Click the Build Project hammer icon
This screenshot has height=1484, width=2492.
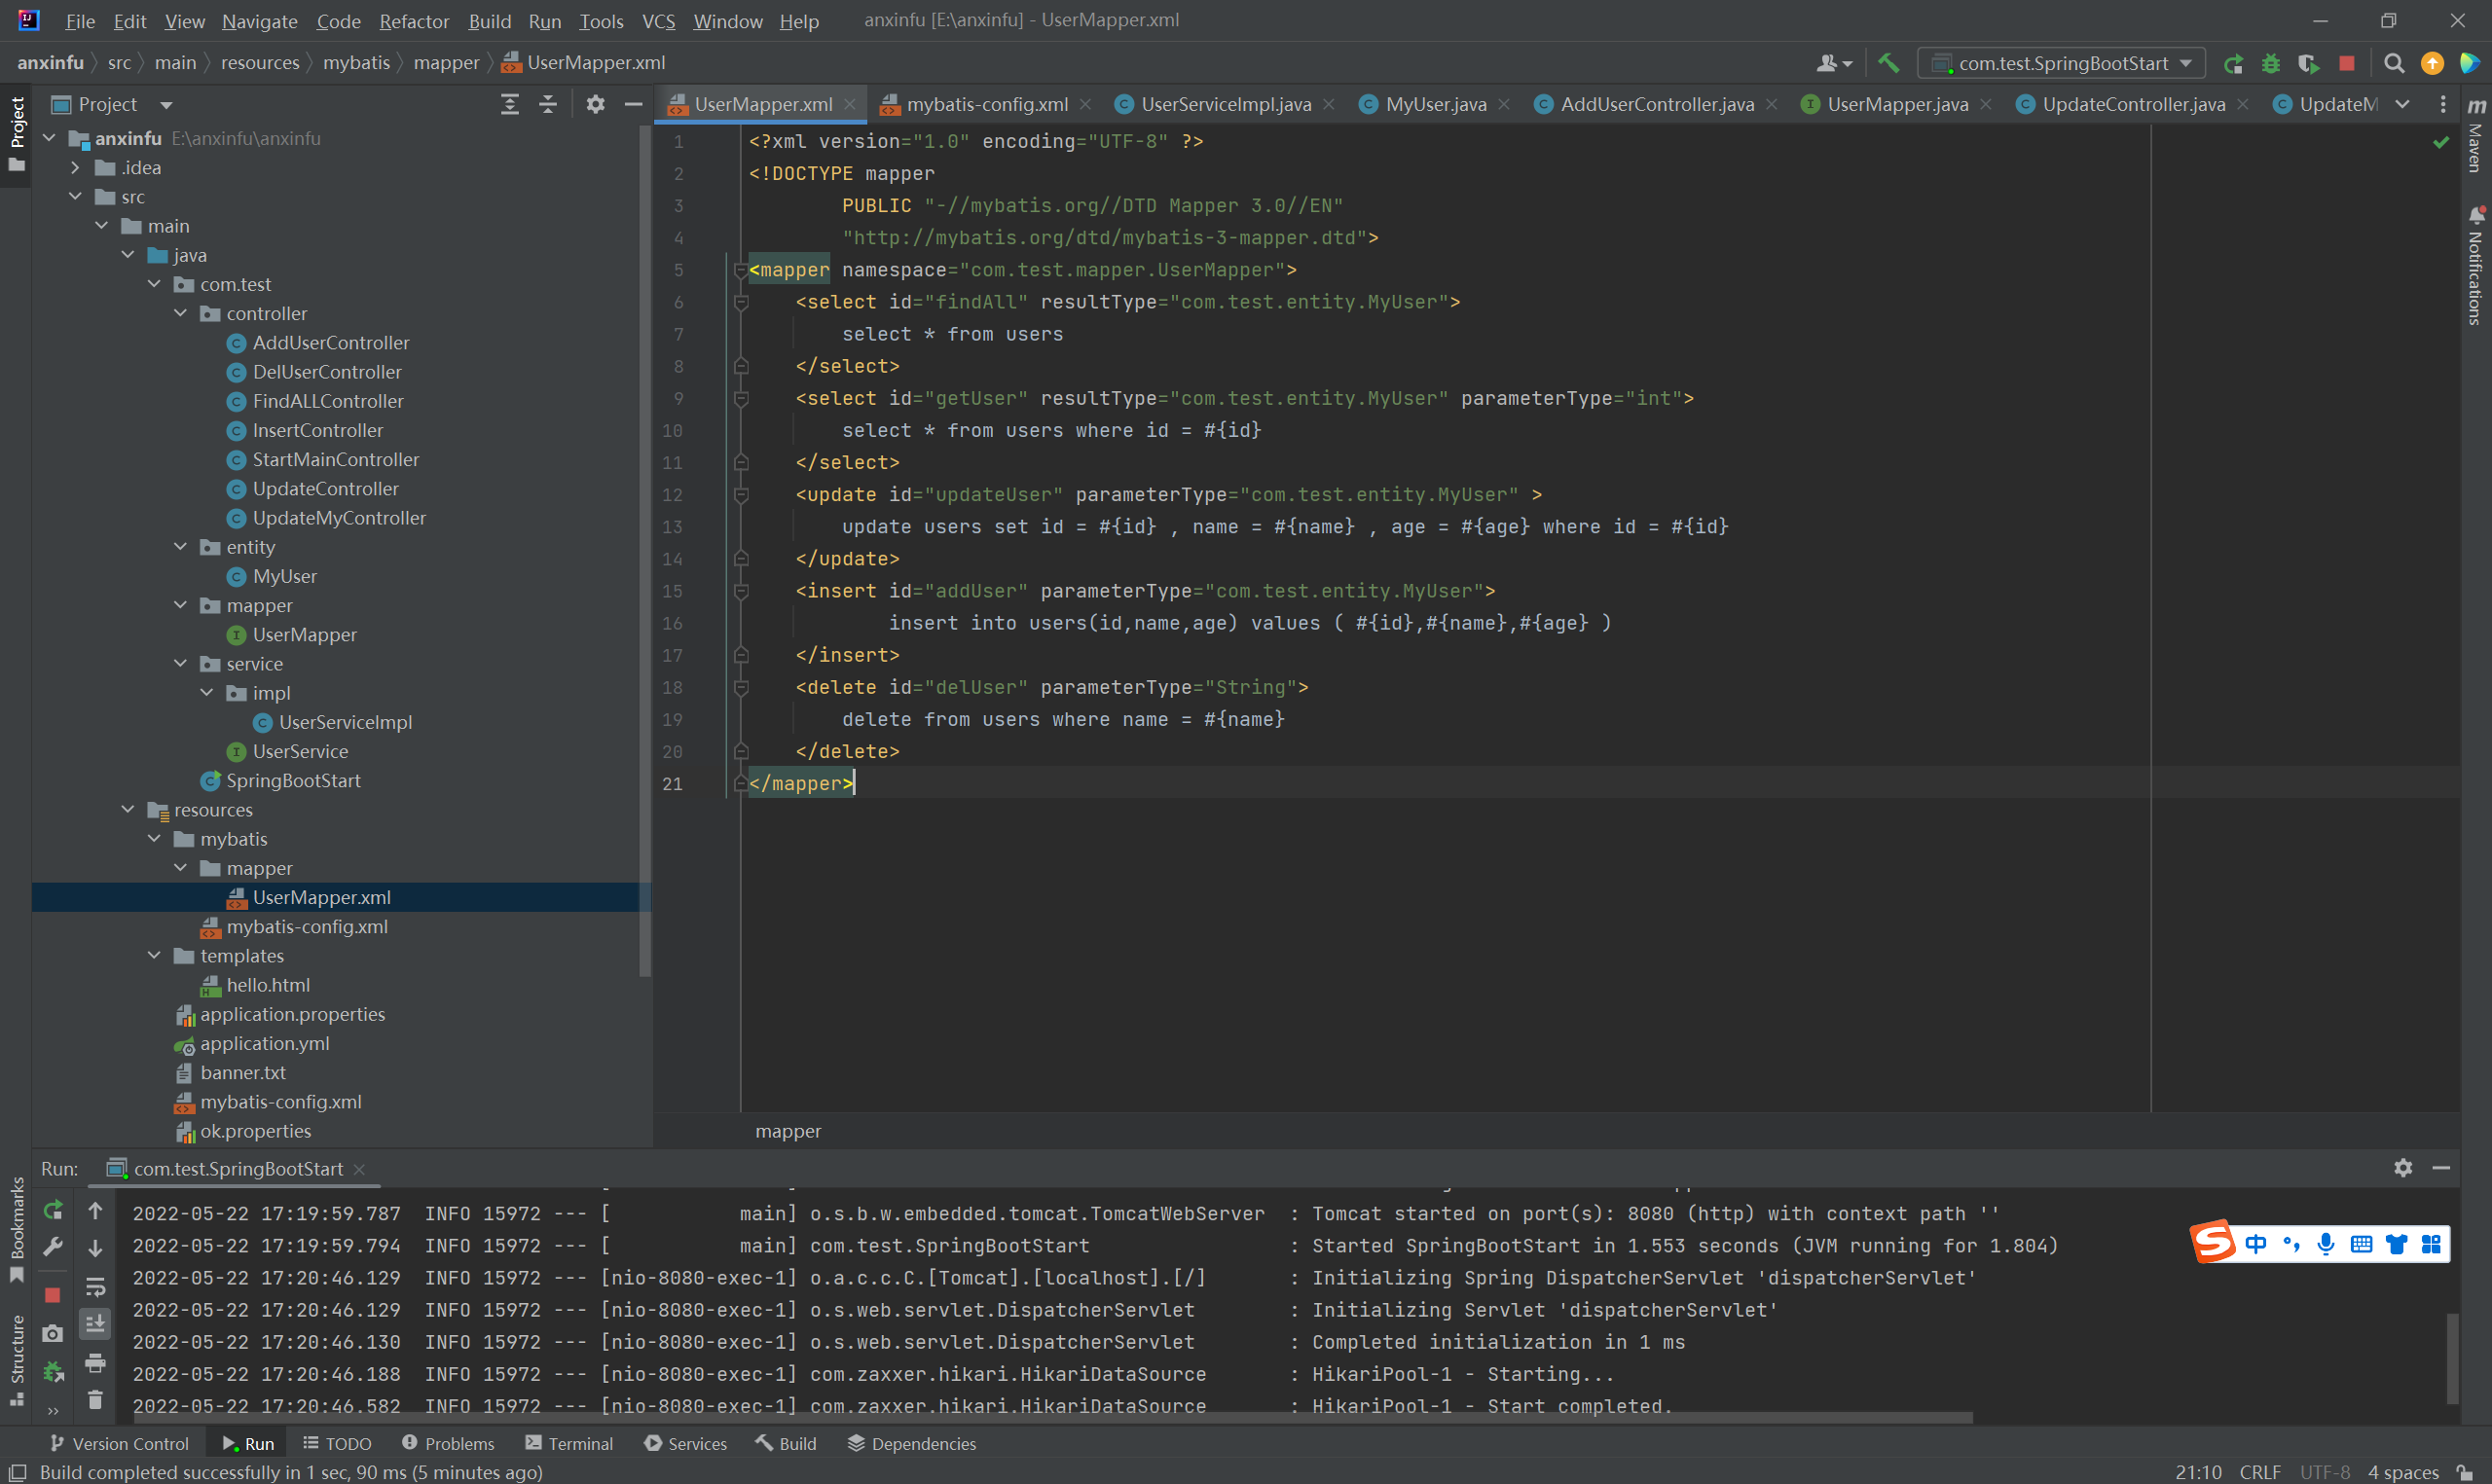1888,63
